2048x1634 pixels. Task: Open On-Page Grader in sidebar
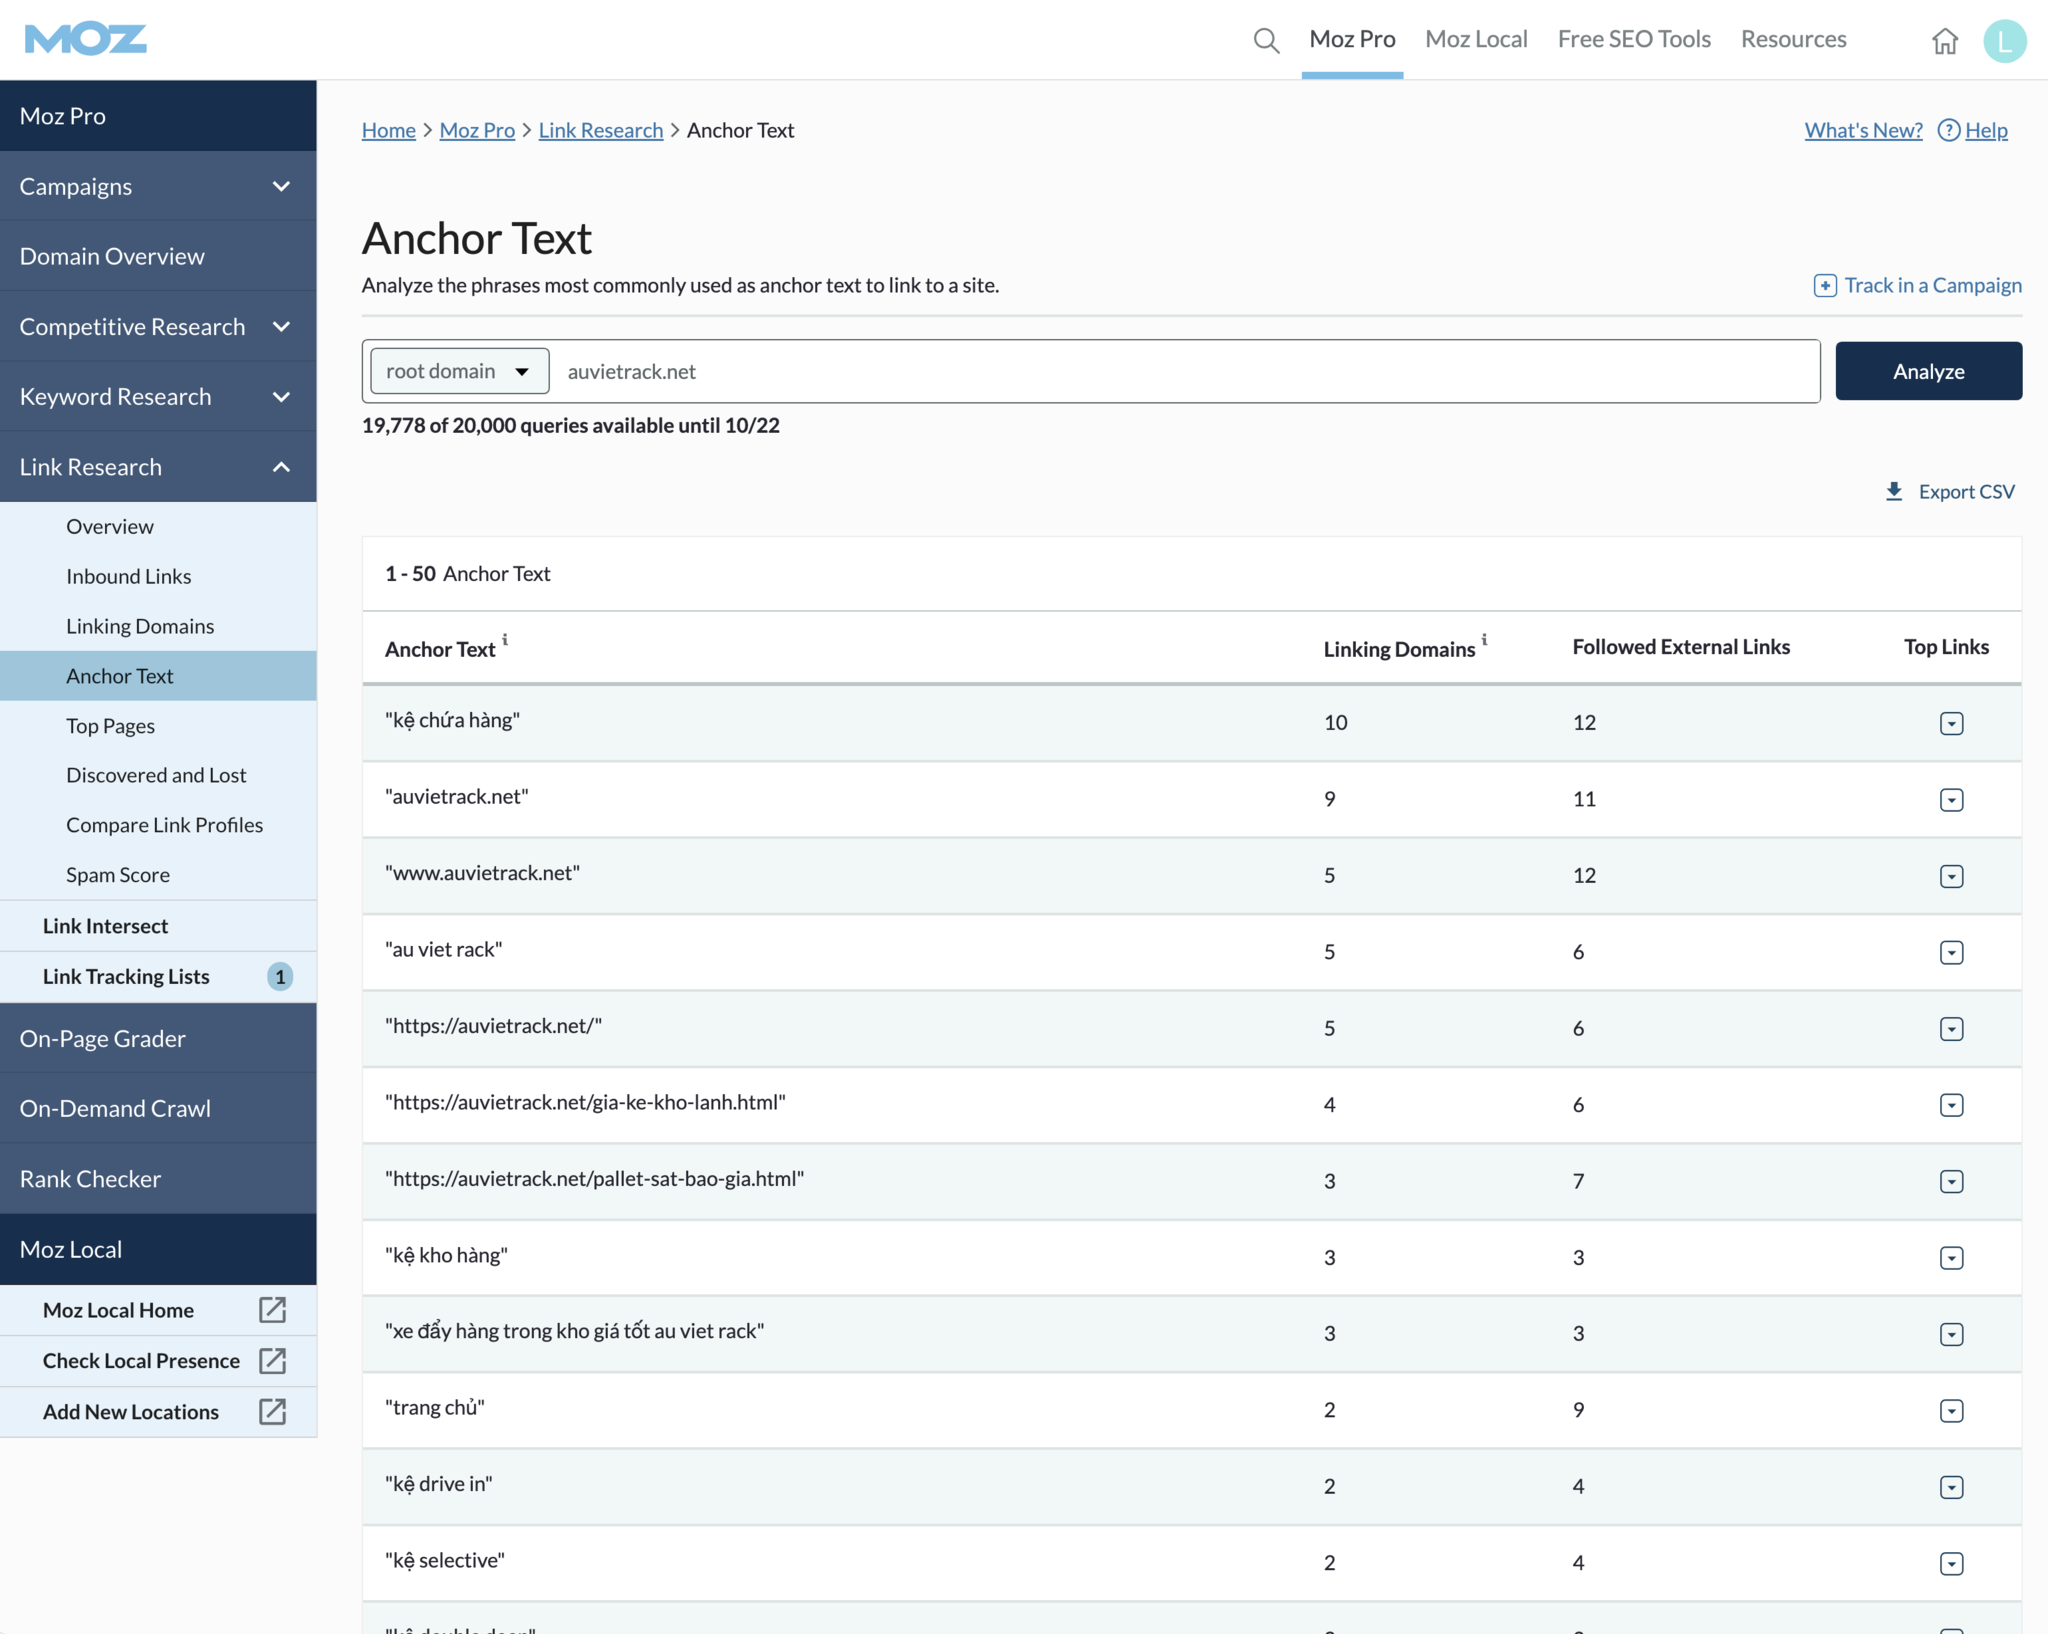click(x=158, y=1038)
